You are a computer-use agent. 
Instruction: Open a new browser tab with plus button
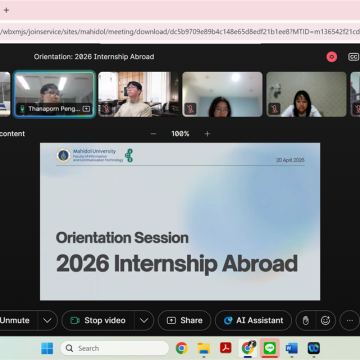[x=6, y=10]
